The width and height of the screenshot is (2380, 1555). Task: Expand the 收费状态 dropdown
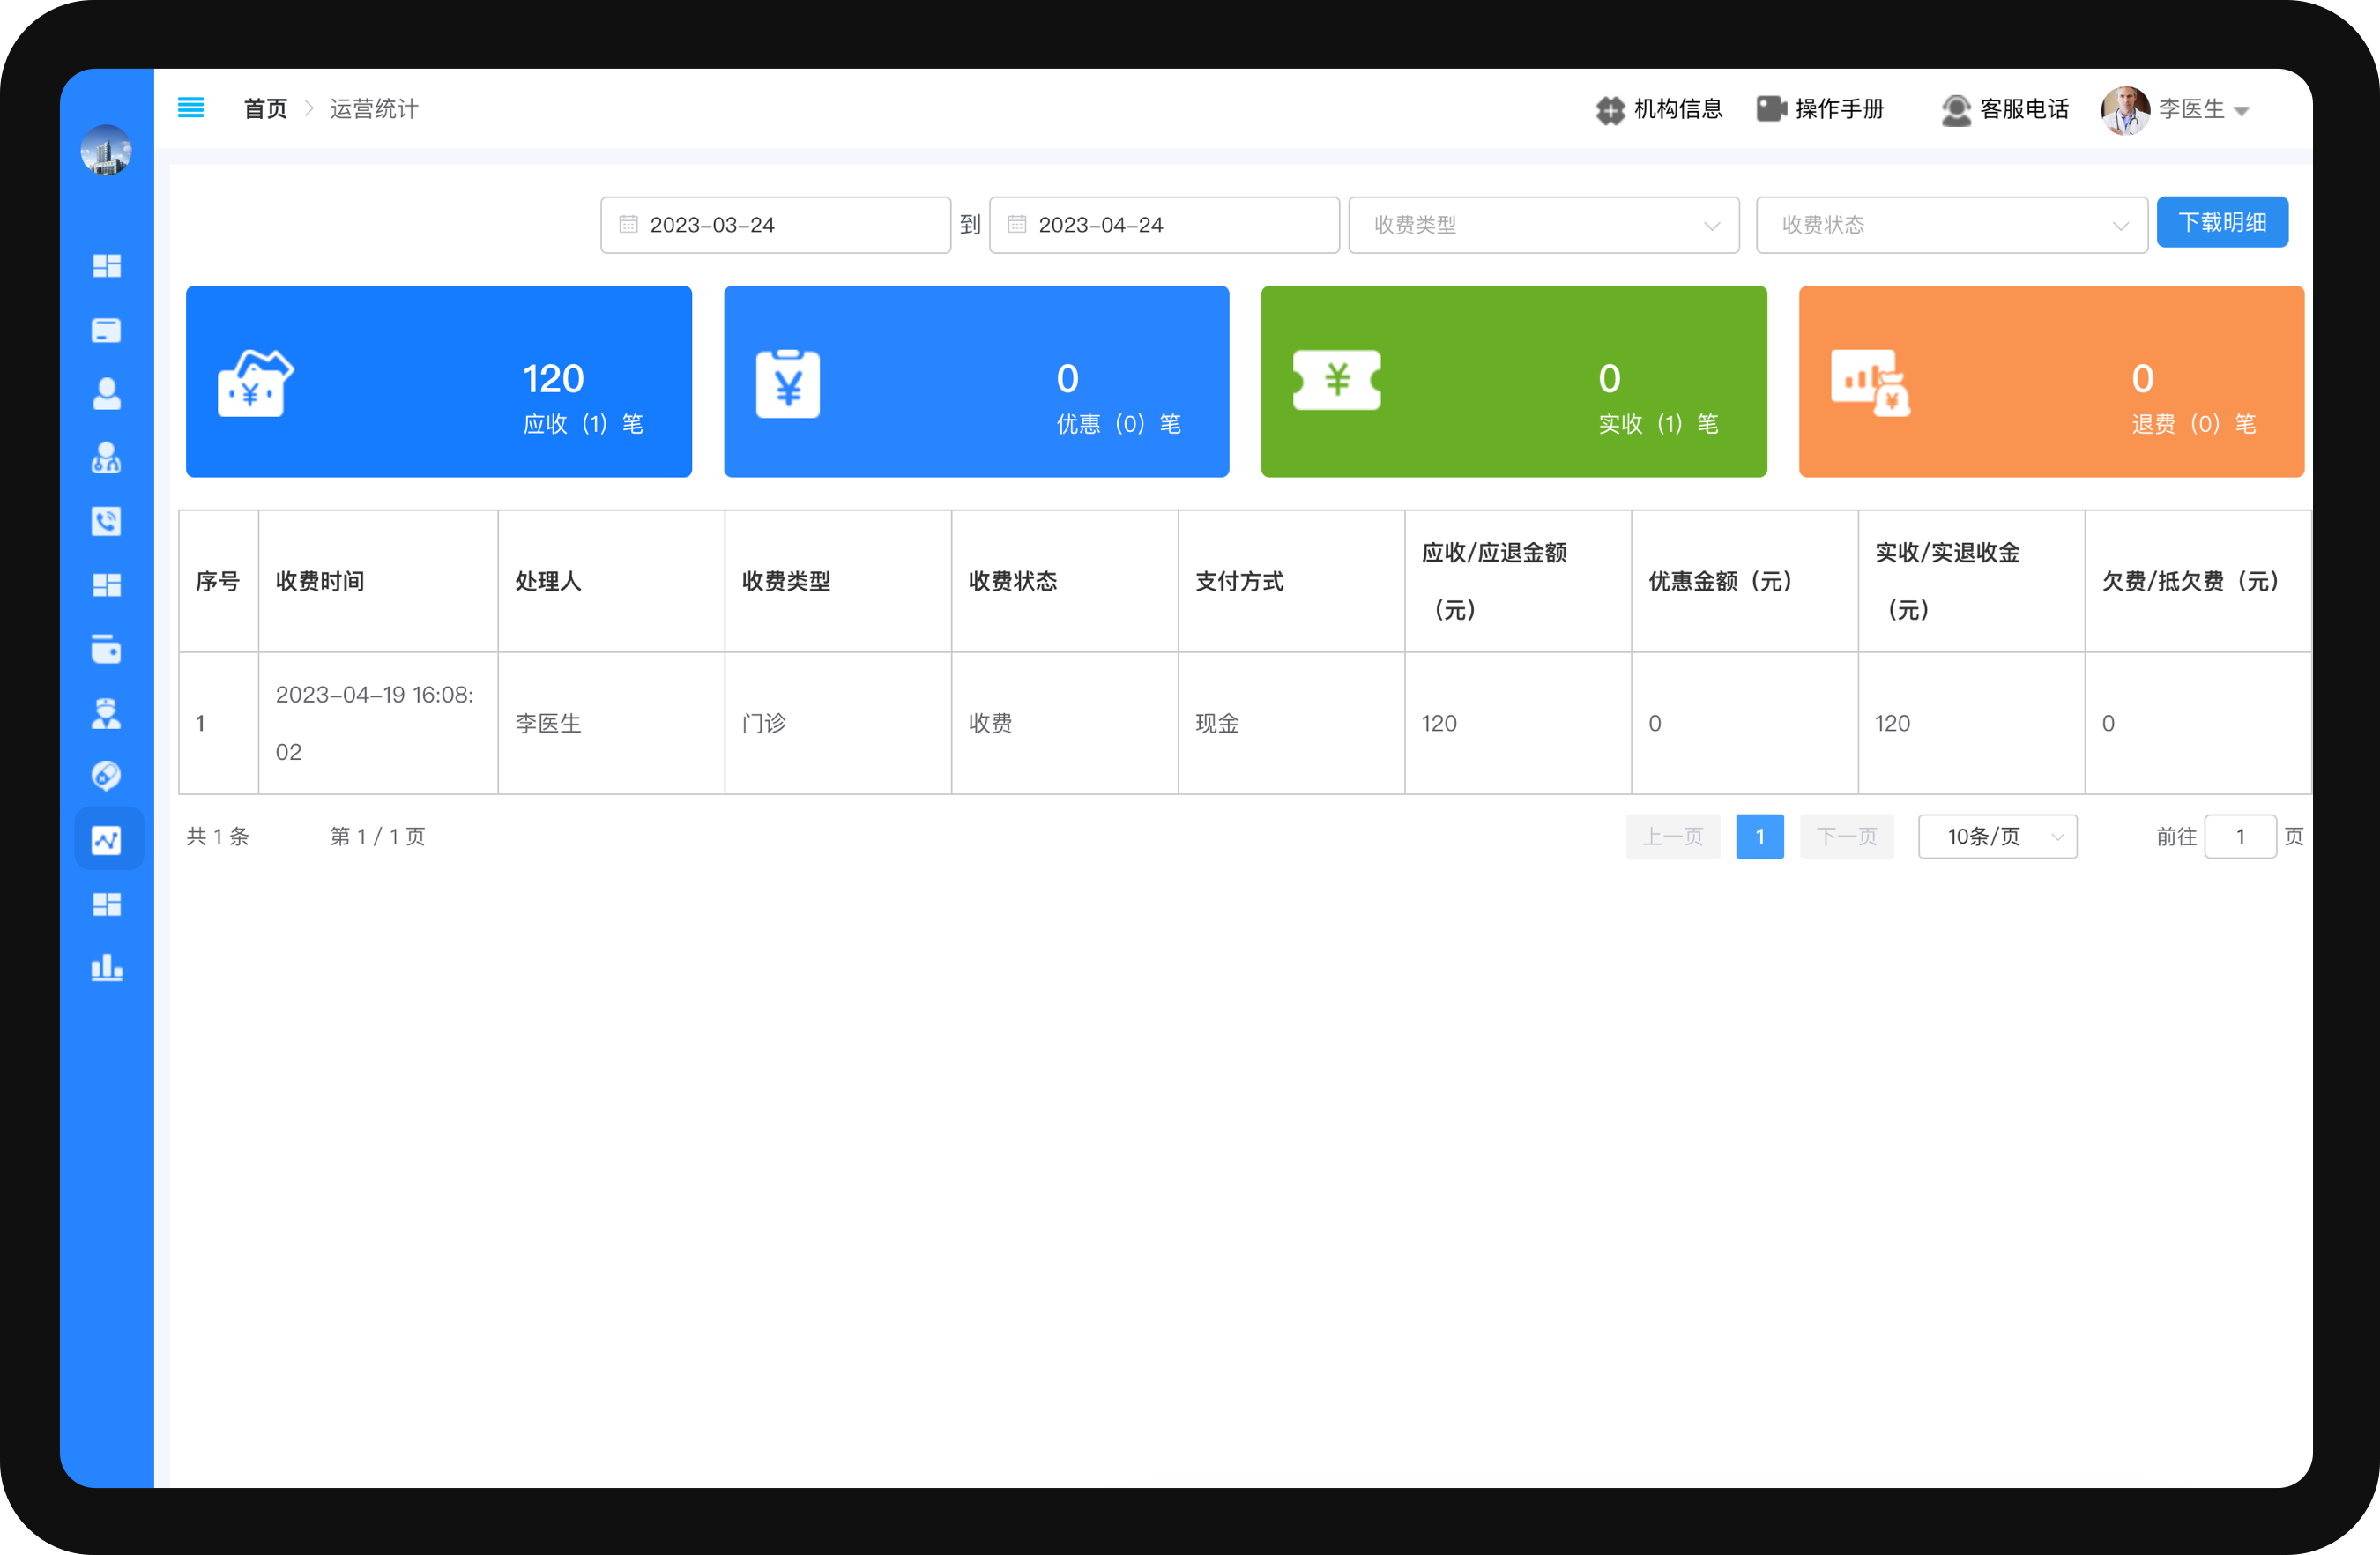pyautogui.click(x=1951, y=225)
